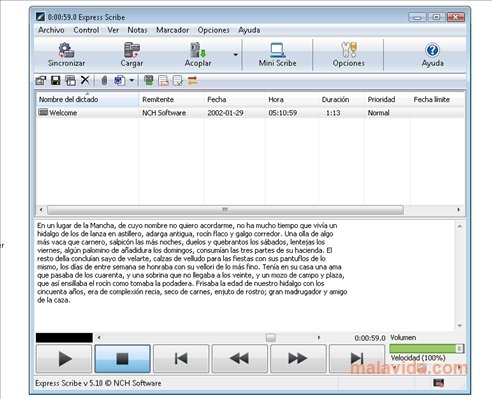This screenshot has height=399, width=492.
Task: Click dictation list scroll left arrow
Action: 41,210
